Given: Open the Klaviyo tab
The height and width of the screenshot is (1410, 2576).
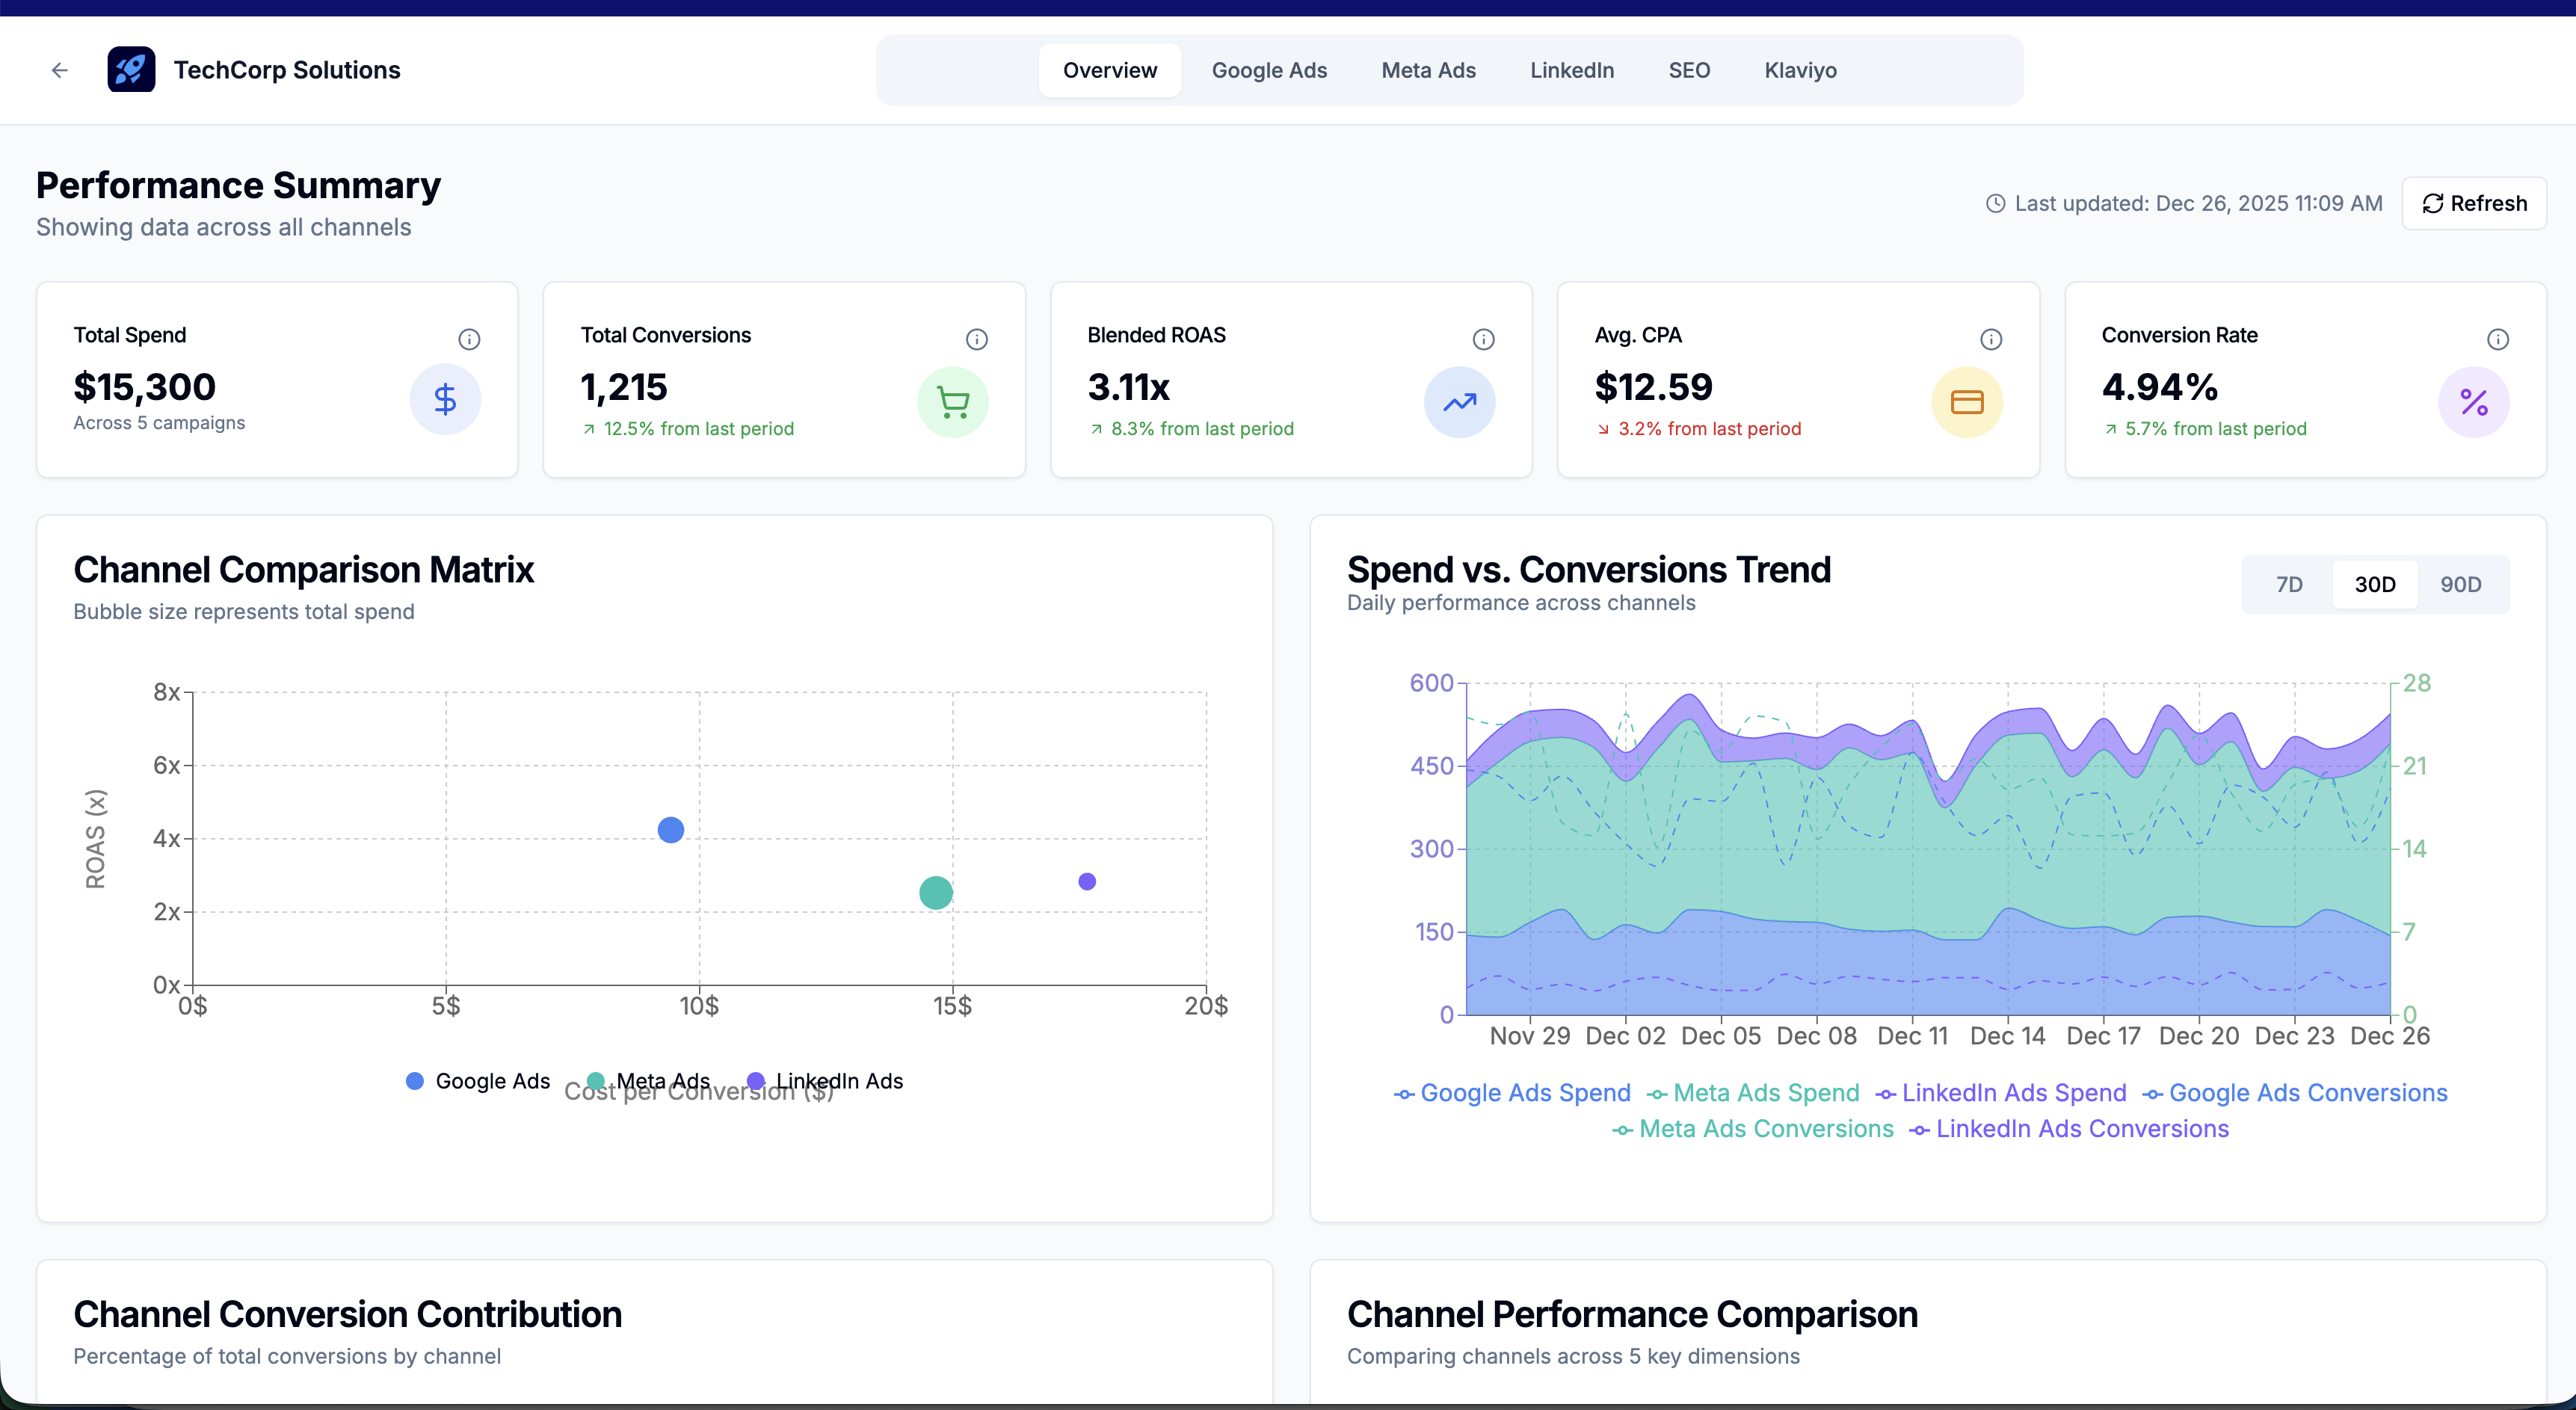Looking at the screenshot, I should pos(1800,70).
